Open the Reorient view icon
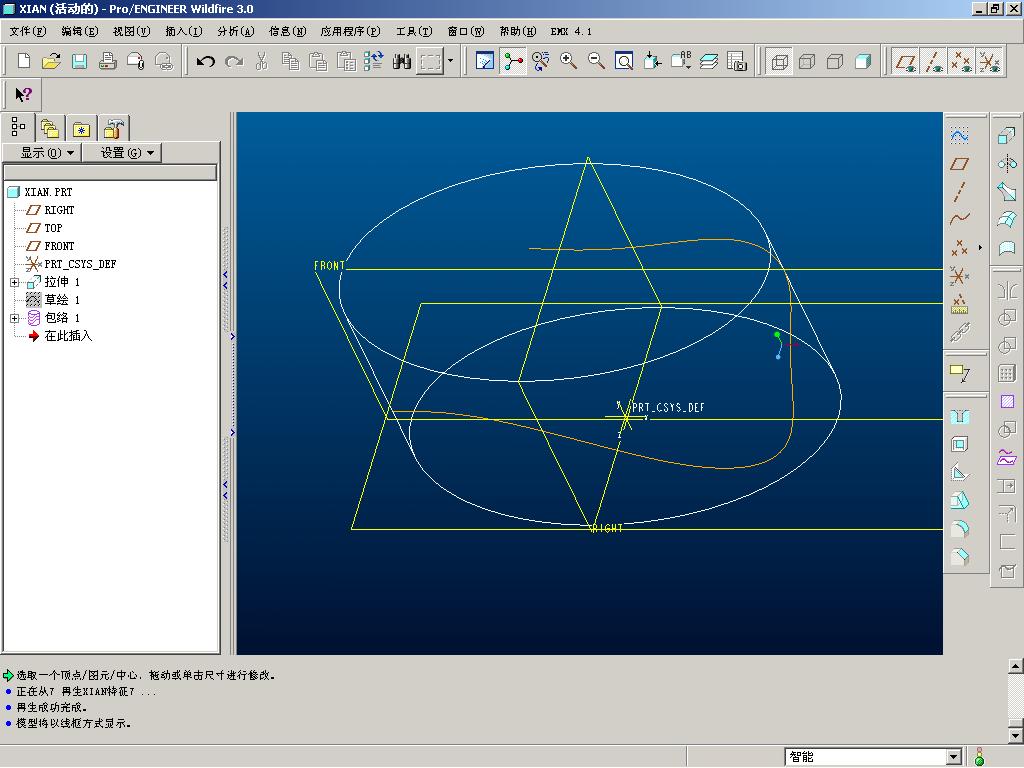The image size is (1024, 768). pos(652,61)
